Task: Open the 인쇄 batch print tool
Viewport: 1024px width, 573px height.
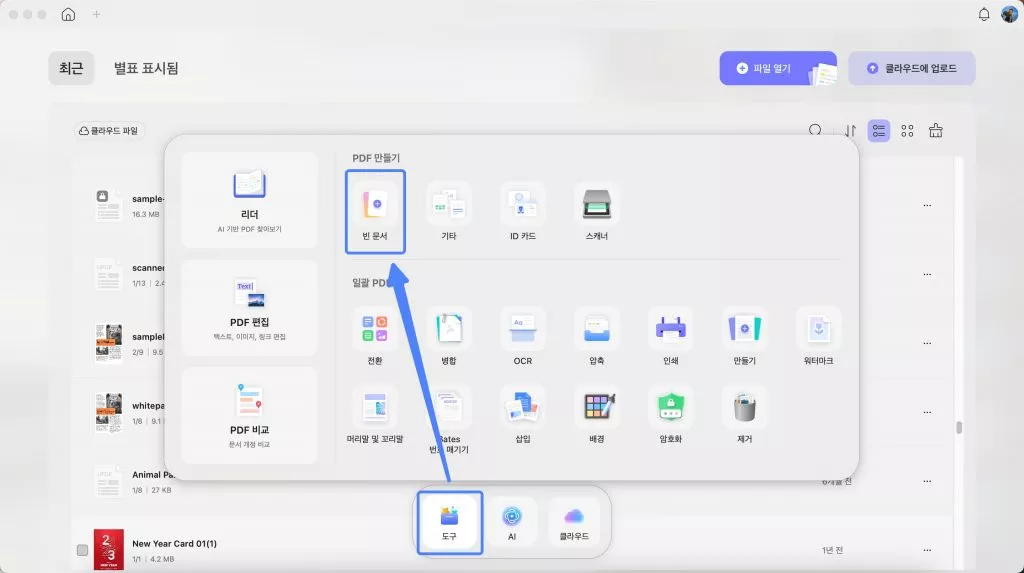Action: (x=671, y=336)
